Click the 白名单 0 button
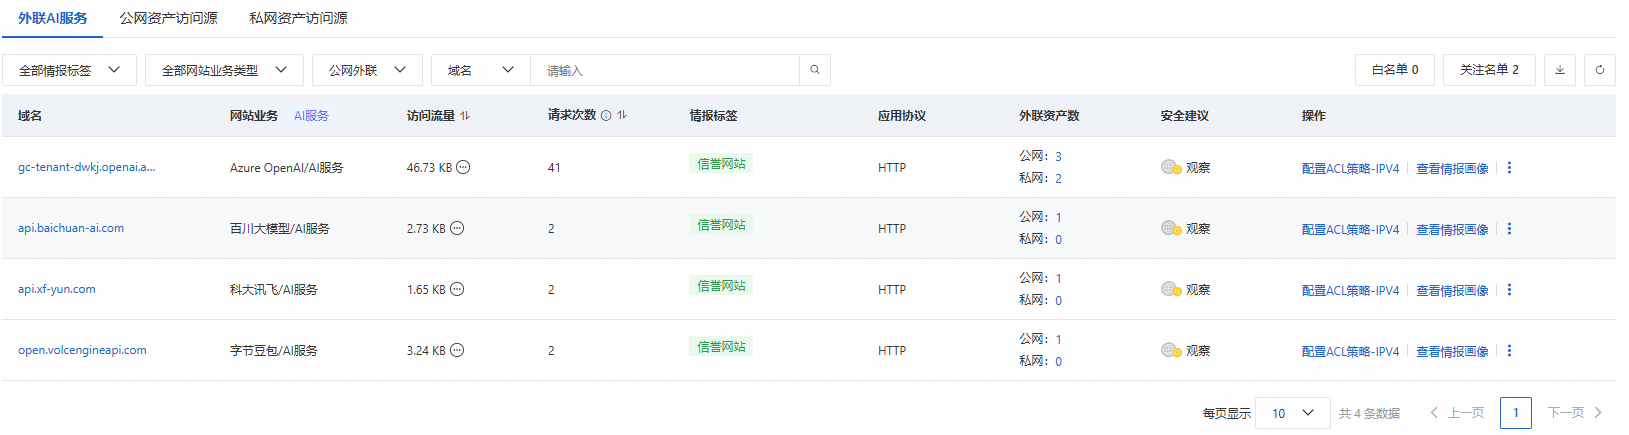Screen dimensions: 1629x435 click(x=1395, y=70)
